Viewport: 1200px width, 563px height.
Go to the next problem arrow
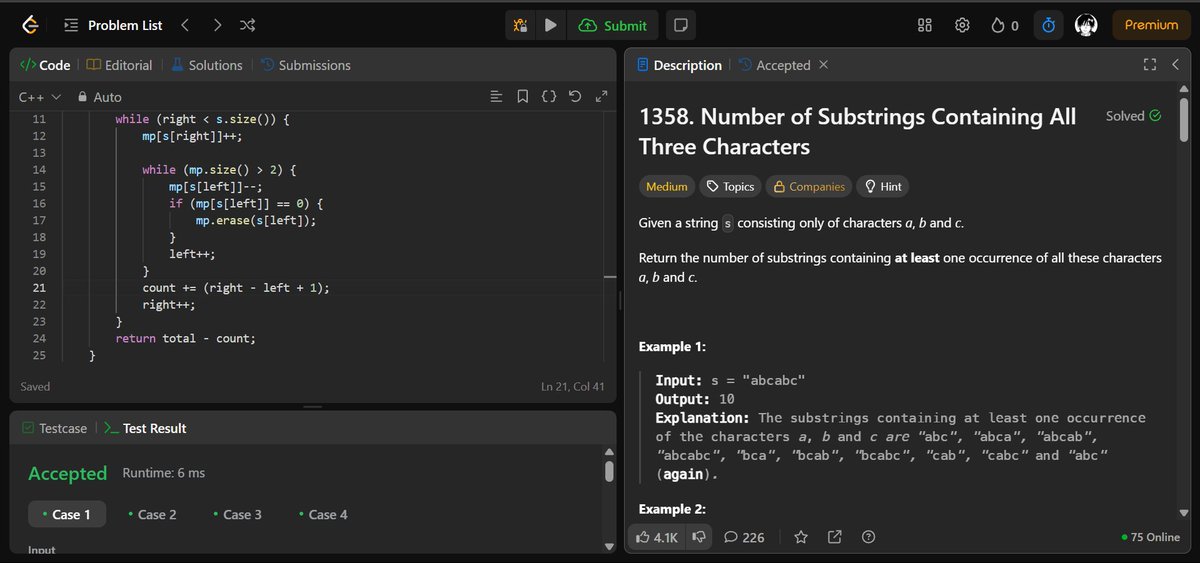pos(217,25)
